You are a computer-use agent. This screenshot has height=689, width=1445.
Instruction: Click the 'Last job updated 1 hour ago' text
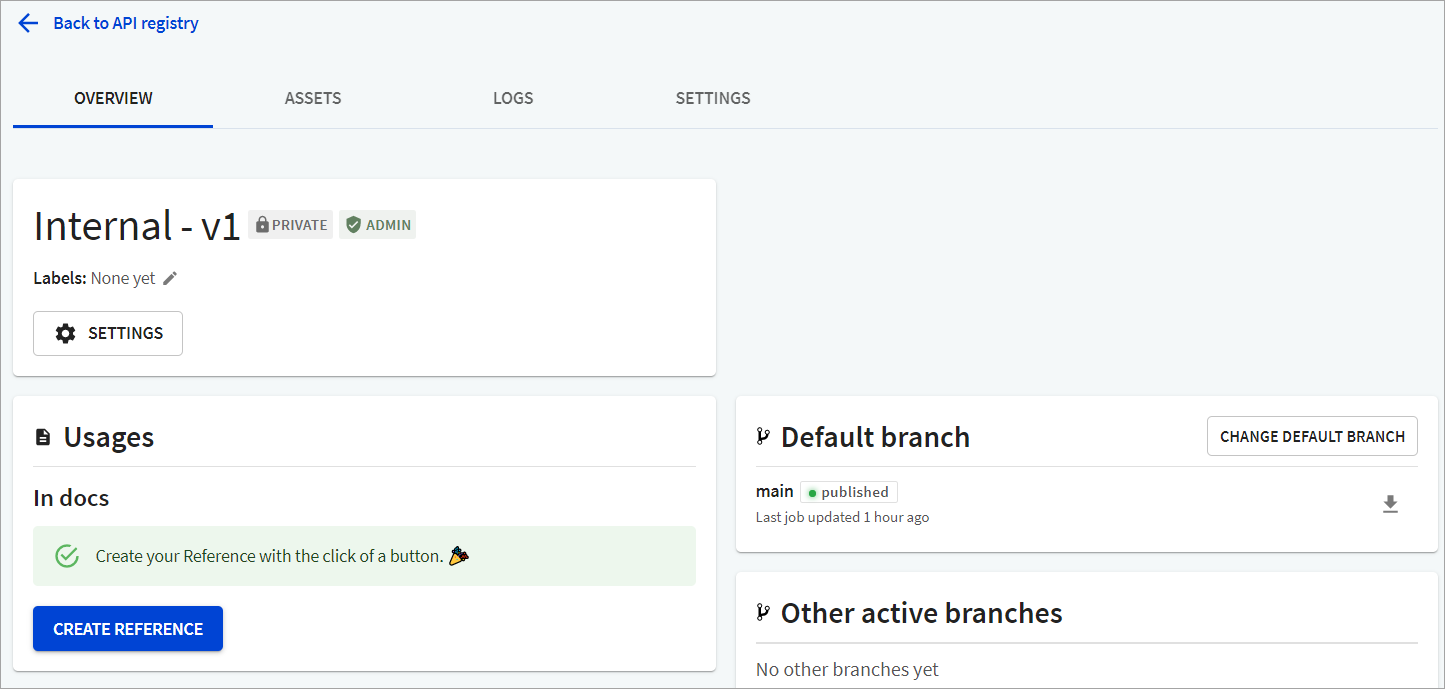coord(843,517)
